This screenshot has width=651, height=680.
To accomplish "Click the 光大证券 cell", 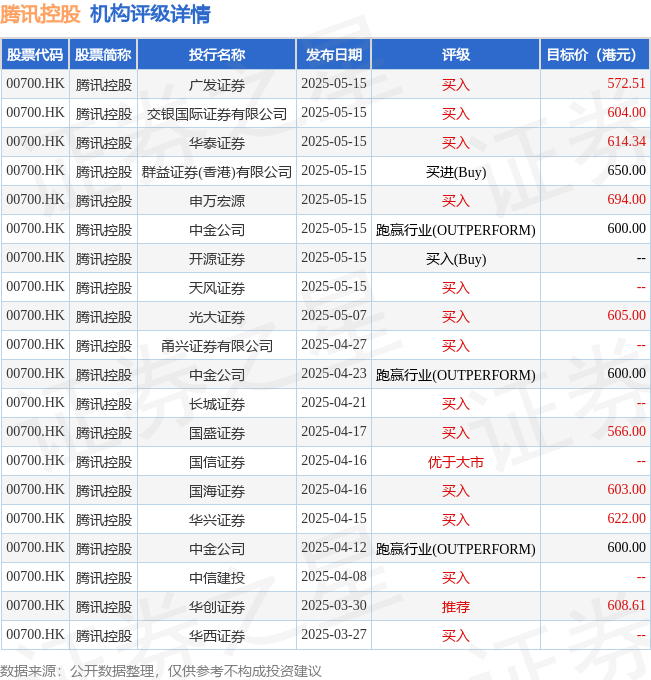I will click(217, 317).
